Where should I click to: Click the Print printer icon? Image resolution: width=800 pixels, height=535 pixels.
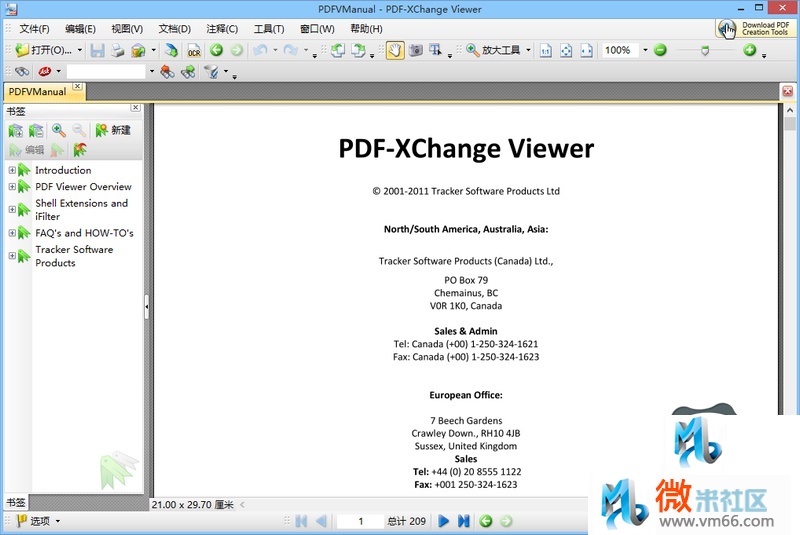(118, 50)
